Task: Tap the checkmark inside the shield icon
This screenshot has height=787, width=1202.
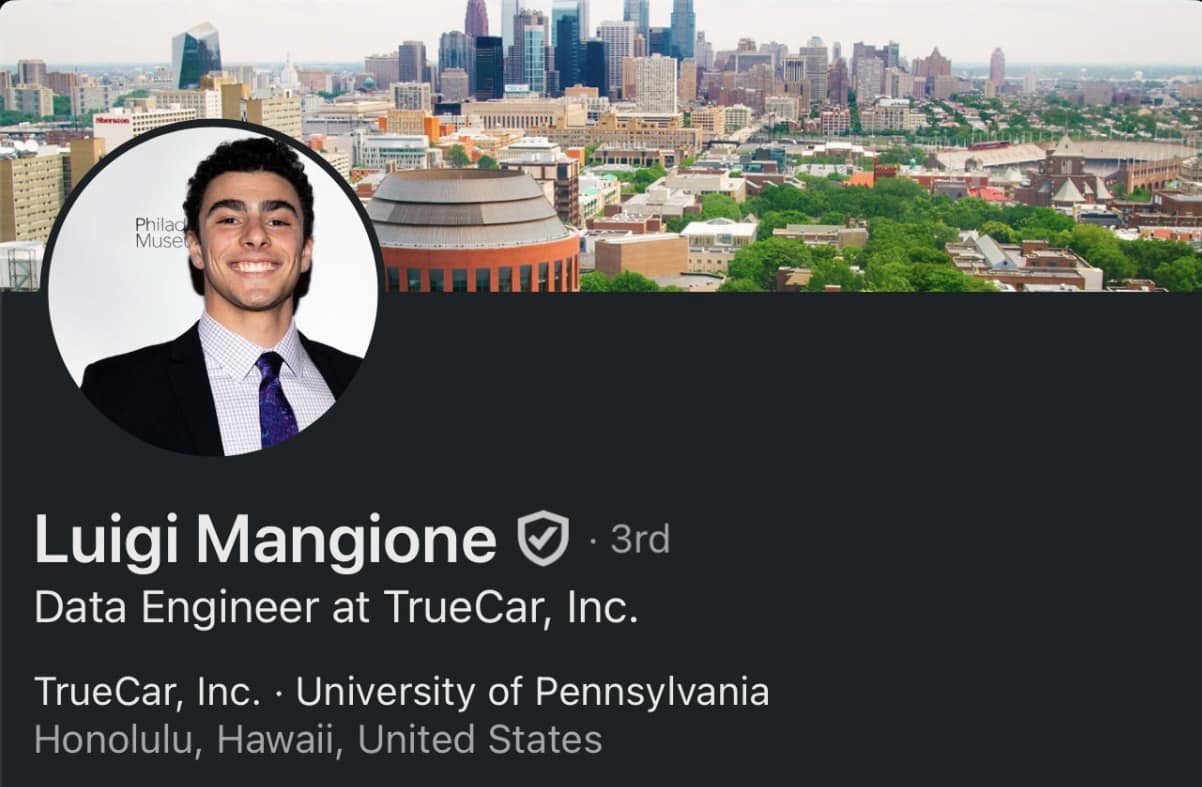Action: click(543, 540)
